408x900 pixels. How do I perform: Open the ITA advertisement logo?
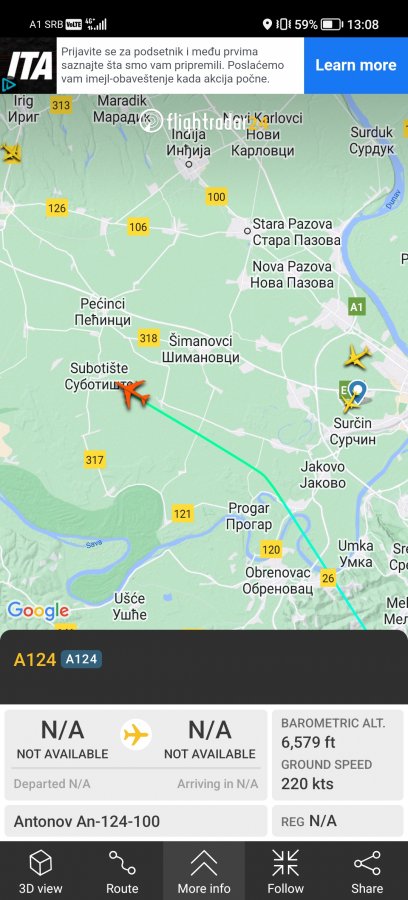(30, 64)
